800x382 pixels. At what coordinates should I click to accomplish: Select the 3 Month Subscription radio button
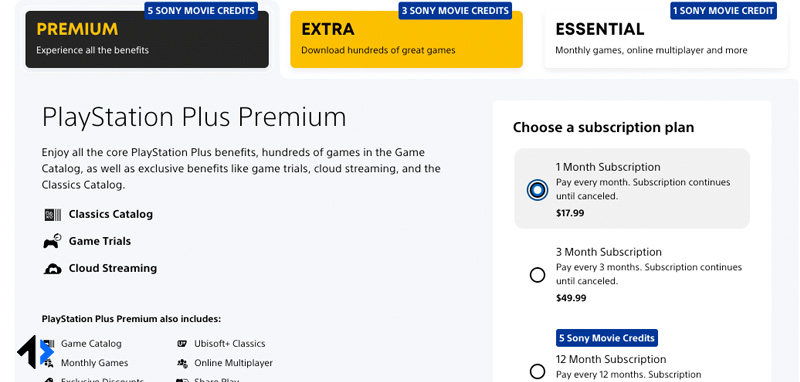coord(537,275)
